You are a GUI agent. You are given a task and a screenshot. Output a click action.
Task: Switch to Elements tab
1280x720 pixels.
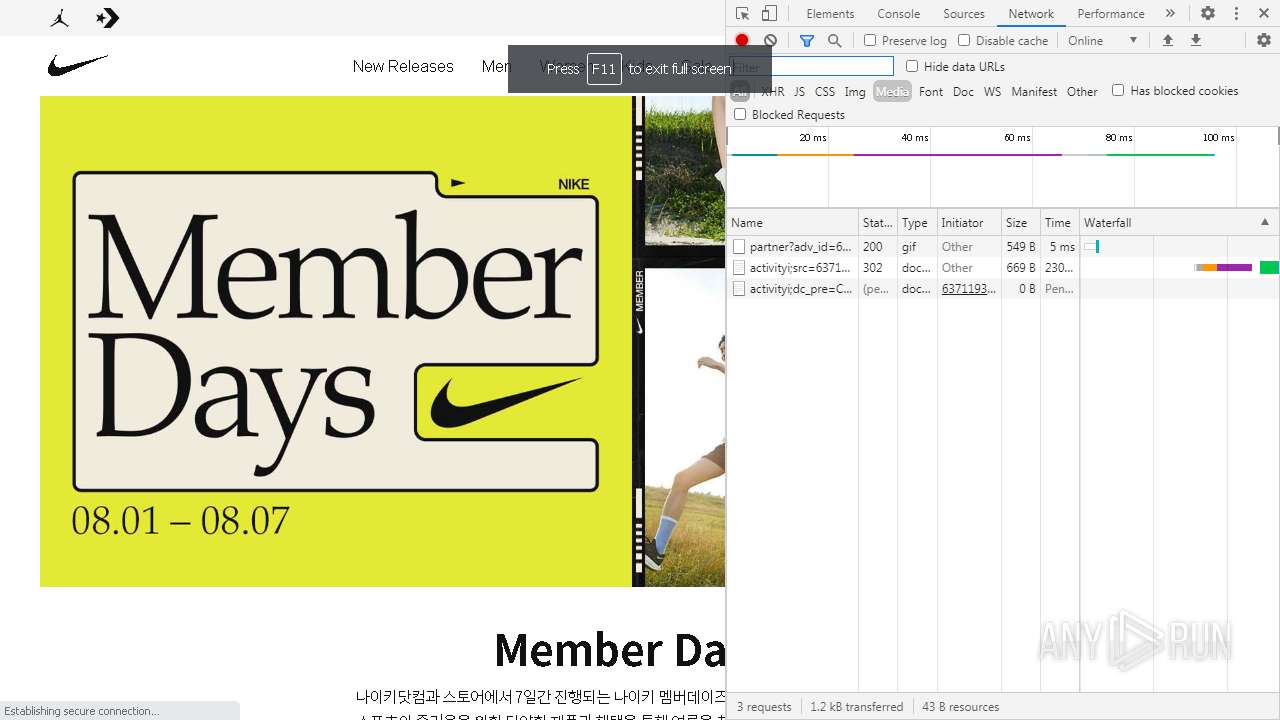830,13
